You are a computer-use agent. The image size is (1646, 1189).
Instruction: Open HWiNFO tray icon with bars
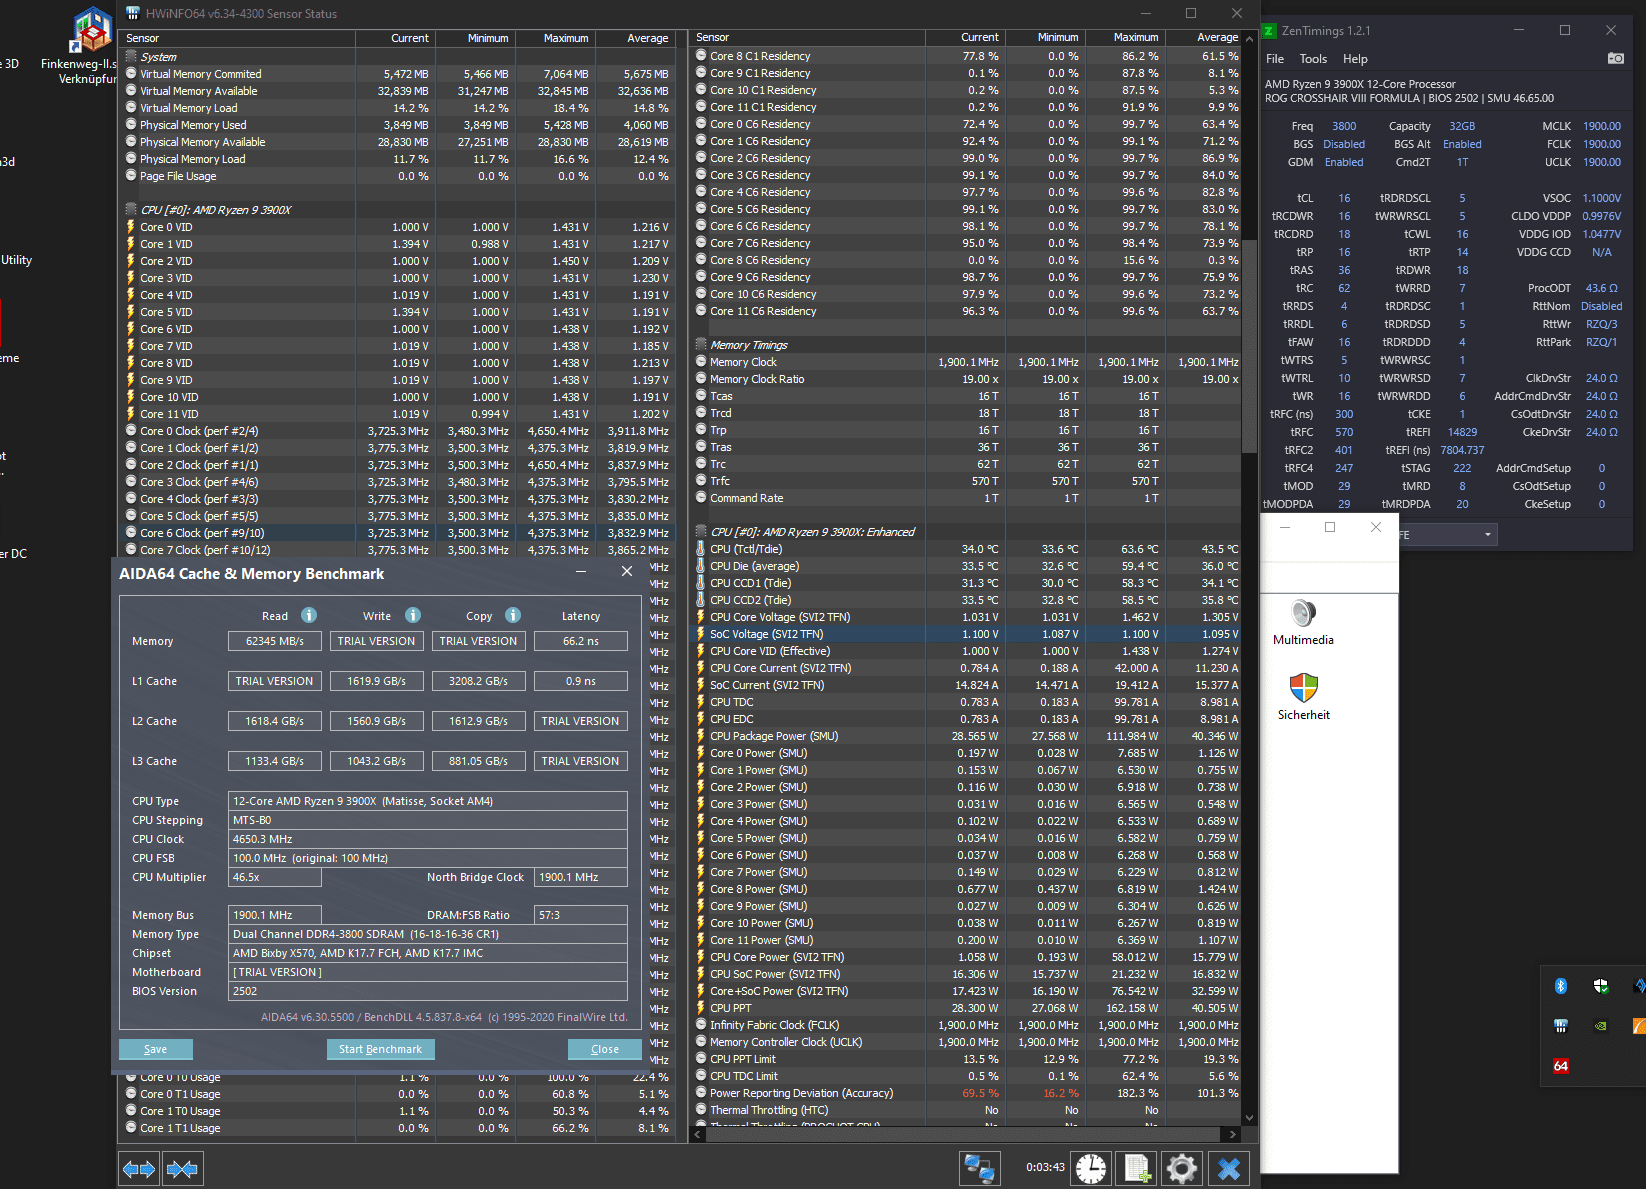[1560, 1026]
